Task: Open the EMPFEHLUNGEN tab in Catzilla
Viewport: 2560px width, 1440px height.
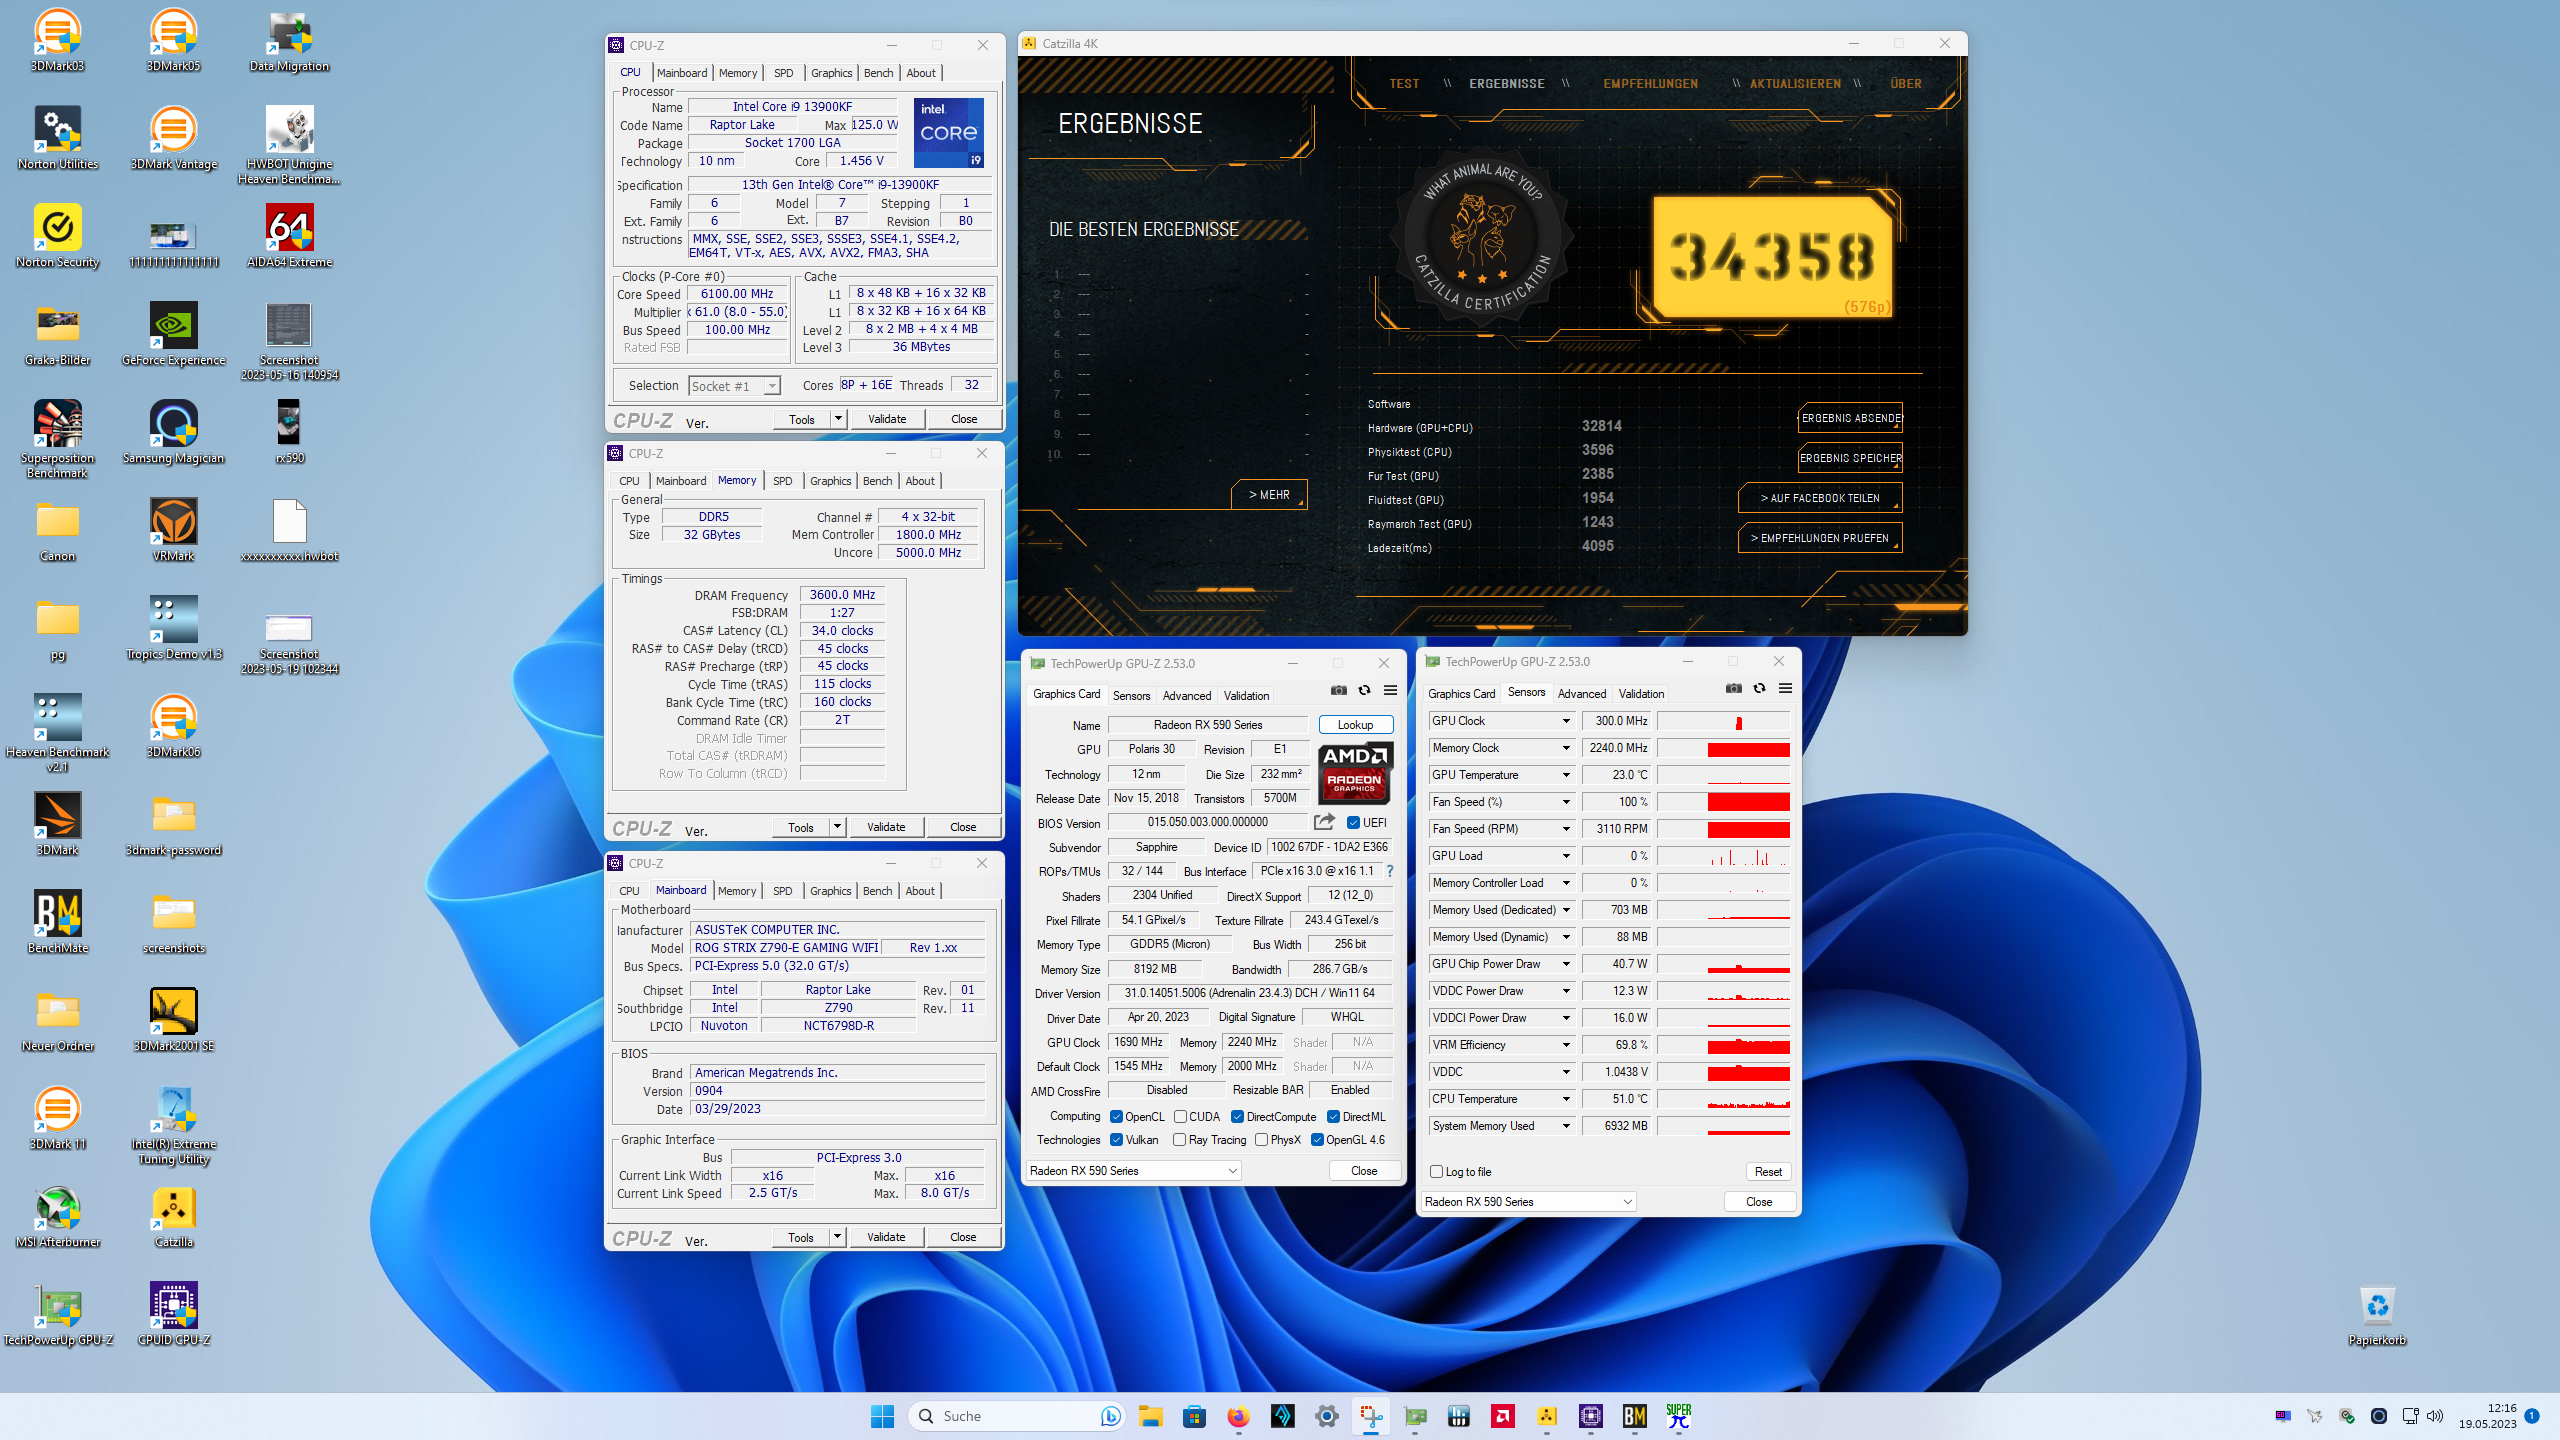Action: (x=1650, y=84)
